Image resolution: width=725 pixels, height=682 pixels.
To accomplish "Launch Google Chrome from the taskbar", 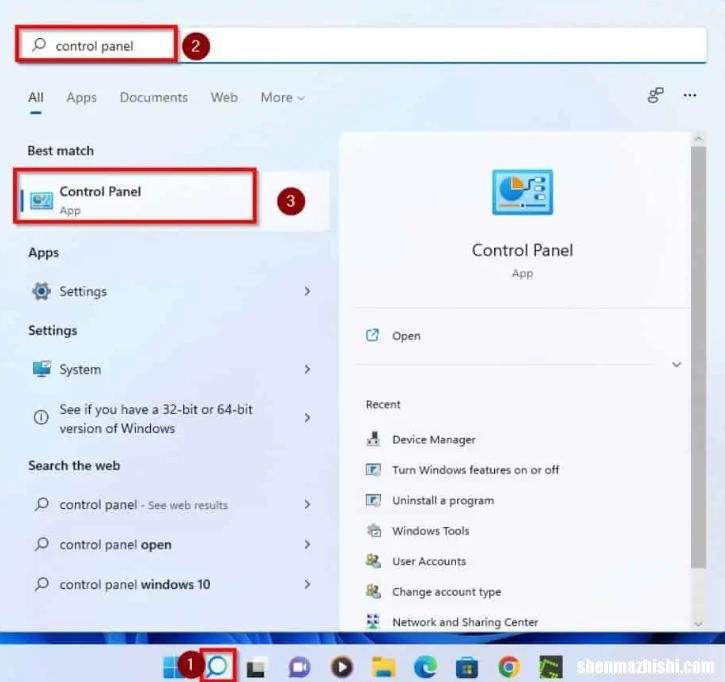I will (509, 667).
